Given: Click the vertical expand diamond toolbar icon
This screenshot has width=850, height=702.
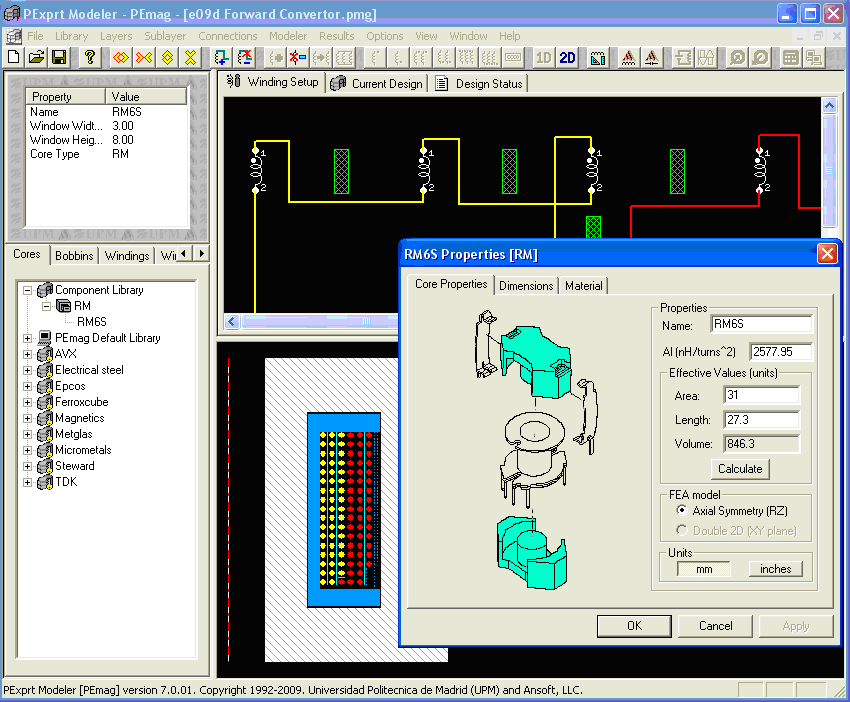Looking at the screenshot, I should (x=168, y=57).
